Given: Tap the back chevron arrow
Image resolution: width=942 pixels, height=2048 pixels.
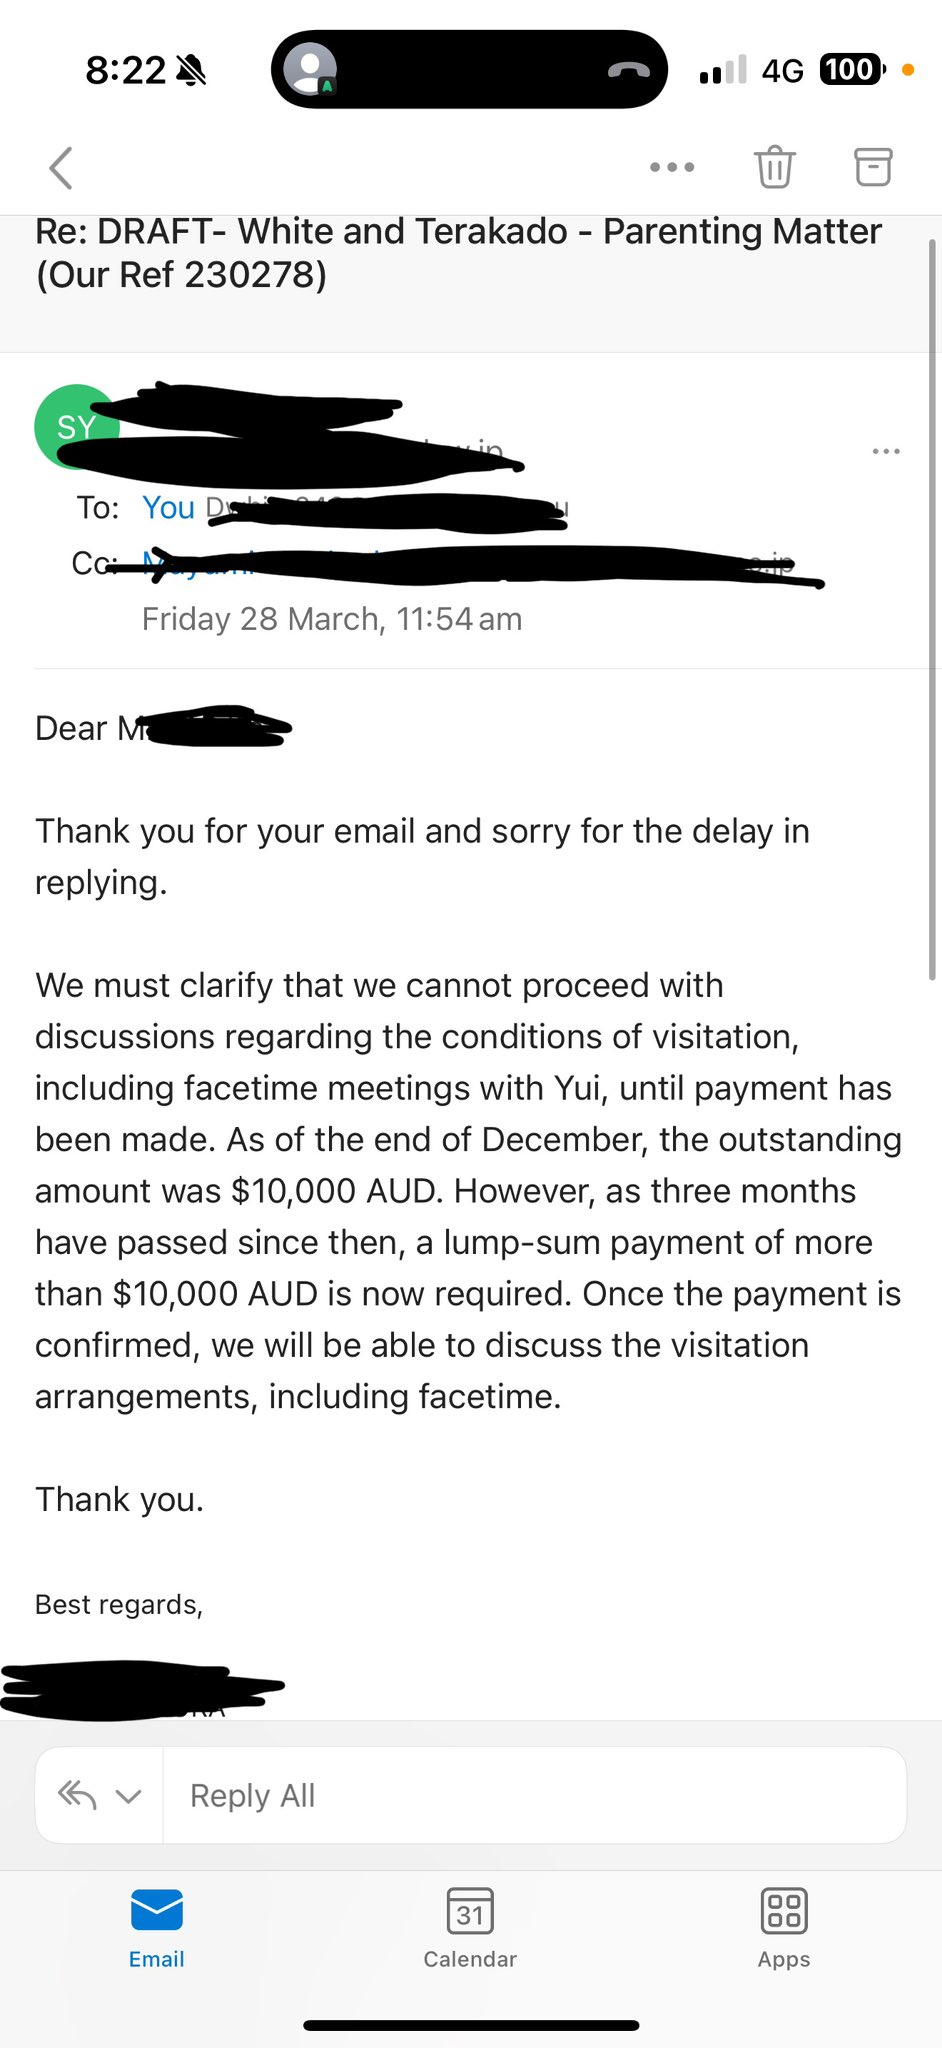Looking at the screenshot, I should (61, 168).
